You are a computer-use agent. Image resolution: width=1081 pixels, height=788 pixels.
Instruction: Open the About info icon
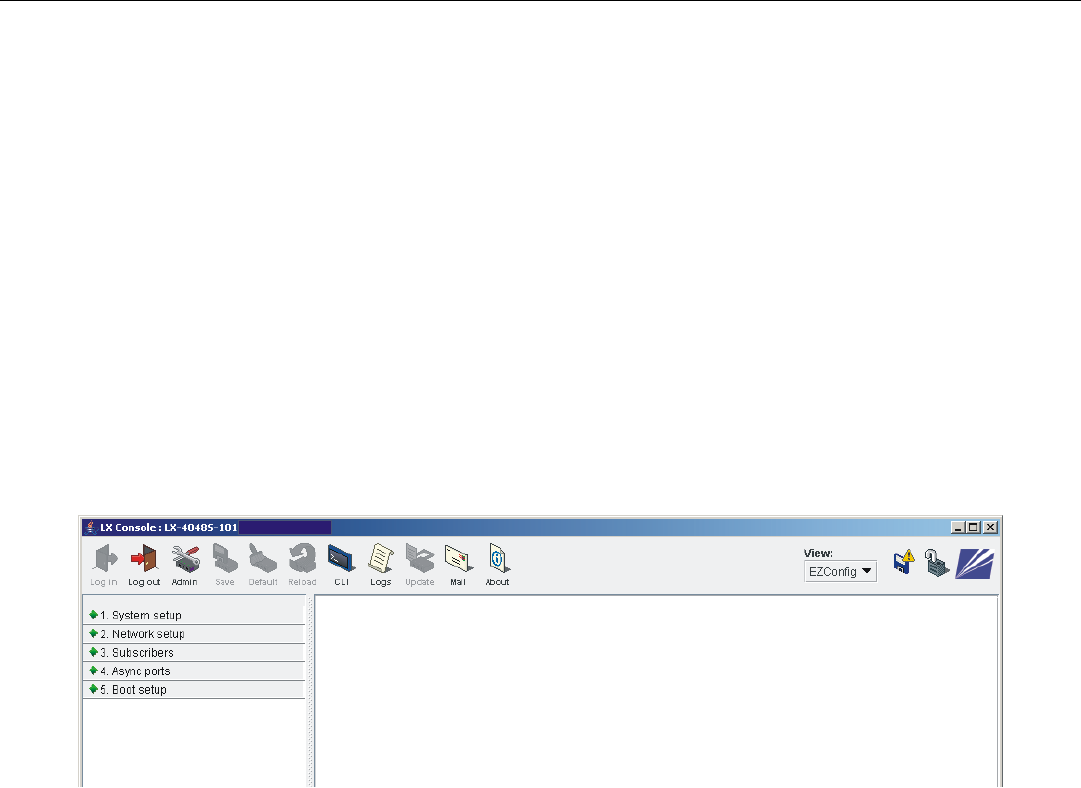tap(498, 559)
